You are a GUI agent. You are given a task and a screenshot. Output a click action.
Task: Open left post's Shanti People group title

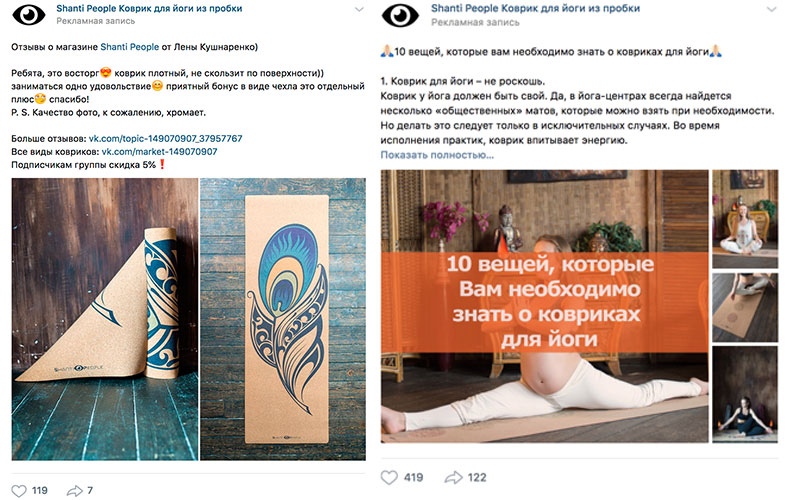pyautogui.click(x=149, y=9)
